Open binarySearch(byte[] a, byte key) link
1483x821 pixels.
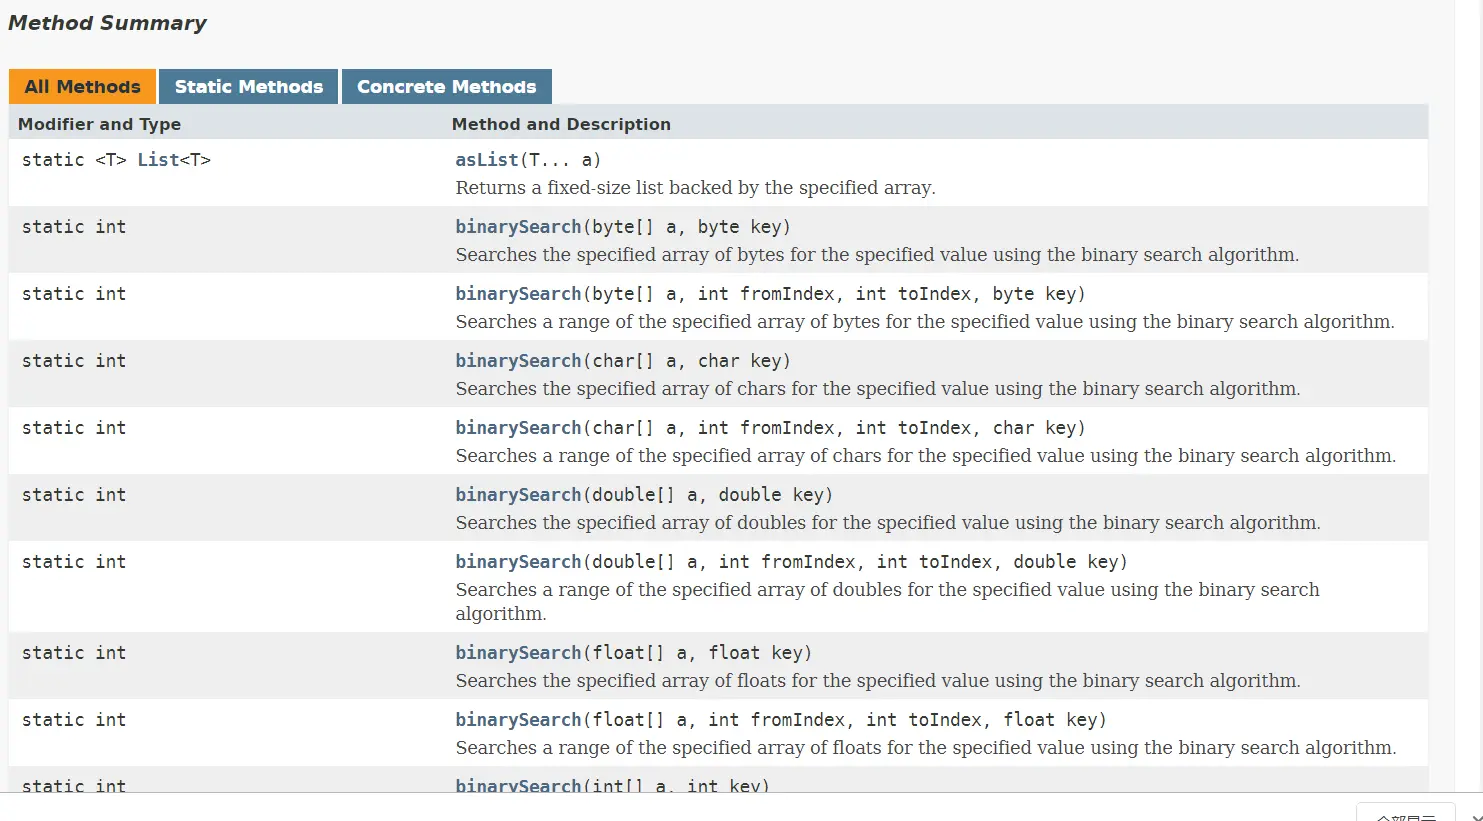coord(518,227)
